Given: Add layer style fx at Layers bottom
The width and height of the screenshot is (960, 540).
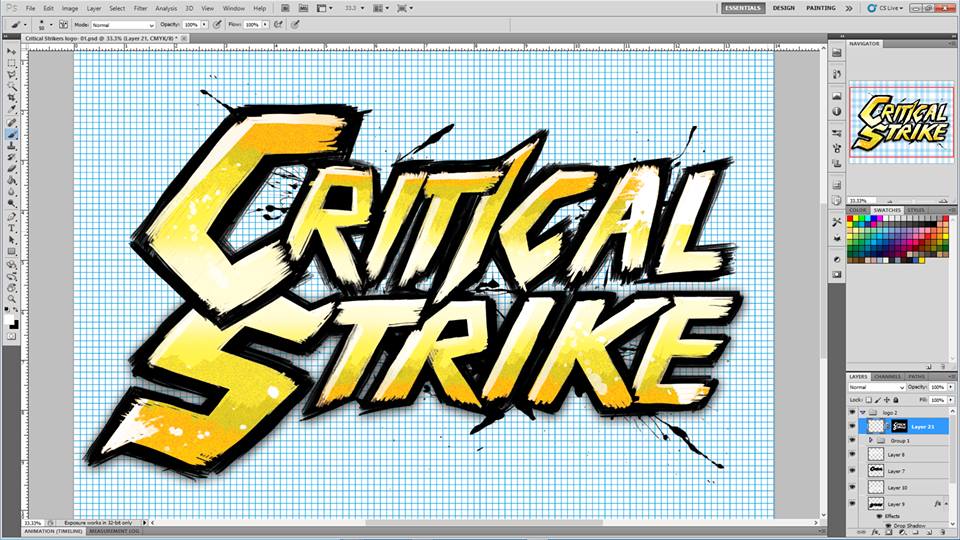Looking at the screenshot, I should (x=876, y=533).
